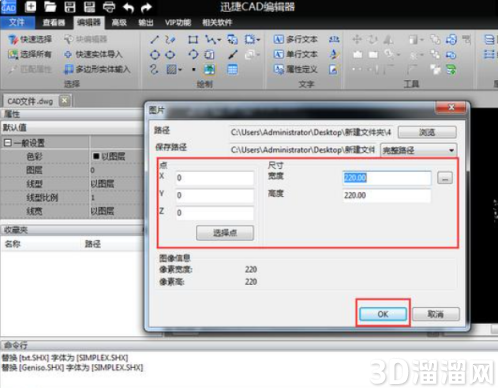Confirm the image dialog with OK
498x388 pixels.
point(383,314)
